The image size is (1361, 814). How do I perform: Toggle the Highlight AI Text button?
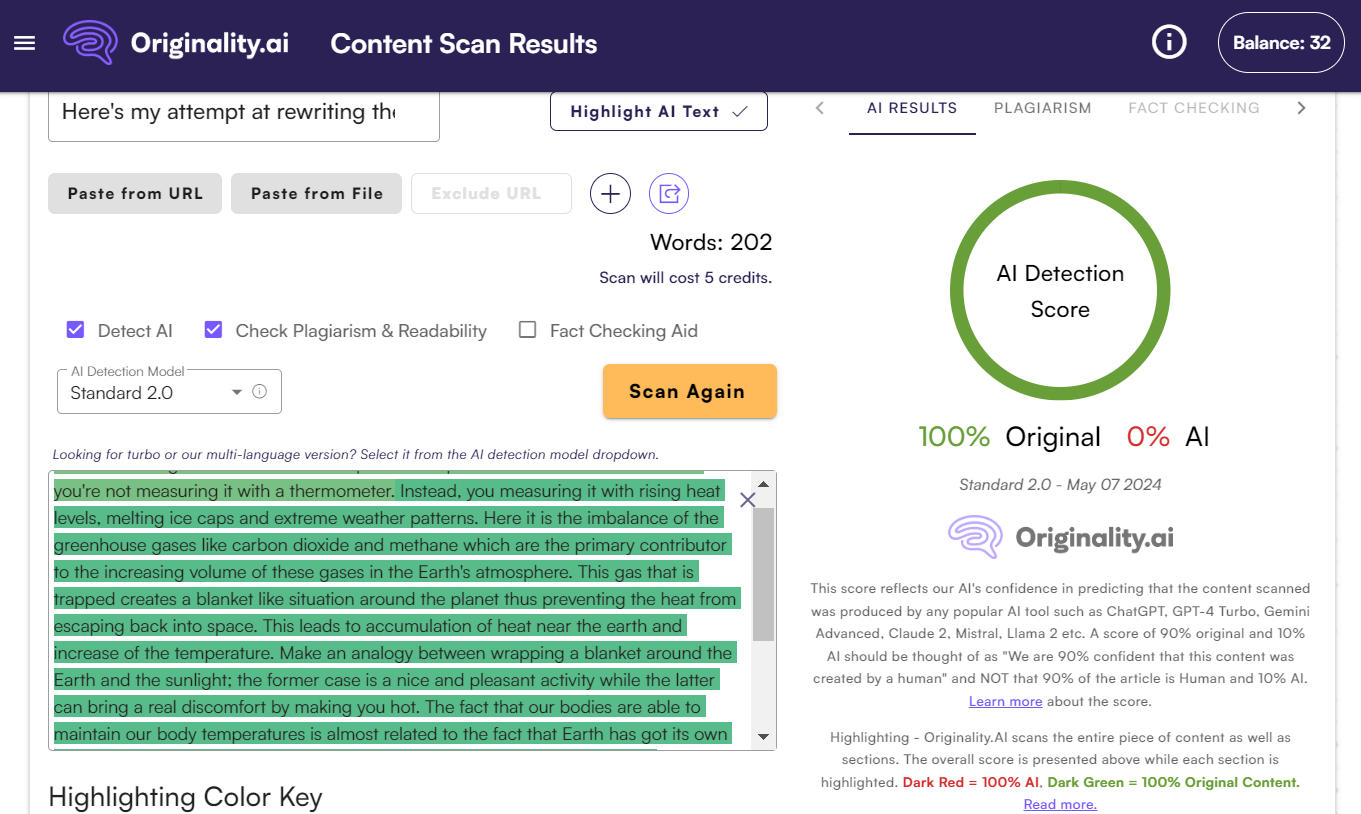click(x=658, y=112)
